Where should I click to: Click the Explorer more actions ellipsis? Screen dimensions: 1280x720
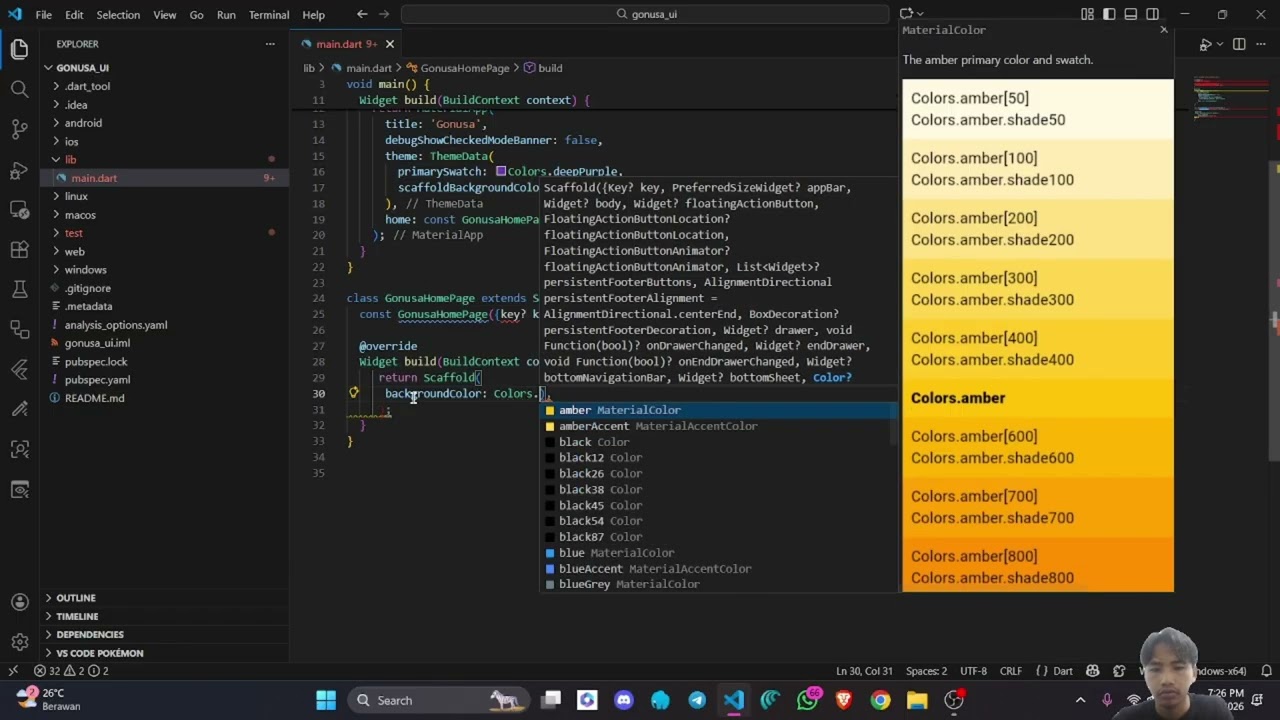[x=270, y=44]
